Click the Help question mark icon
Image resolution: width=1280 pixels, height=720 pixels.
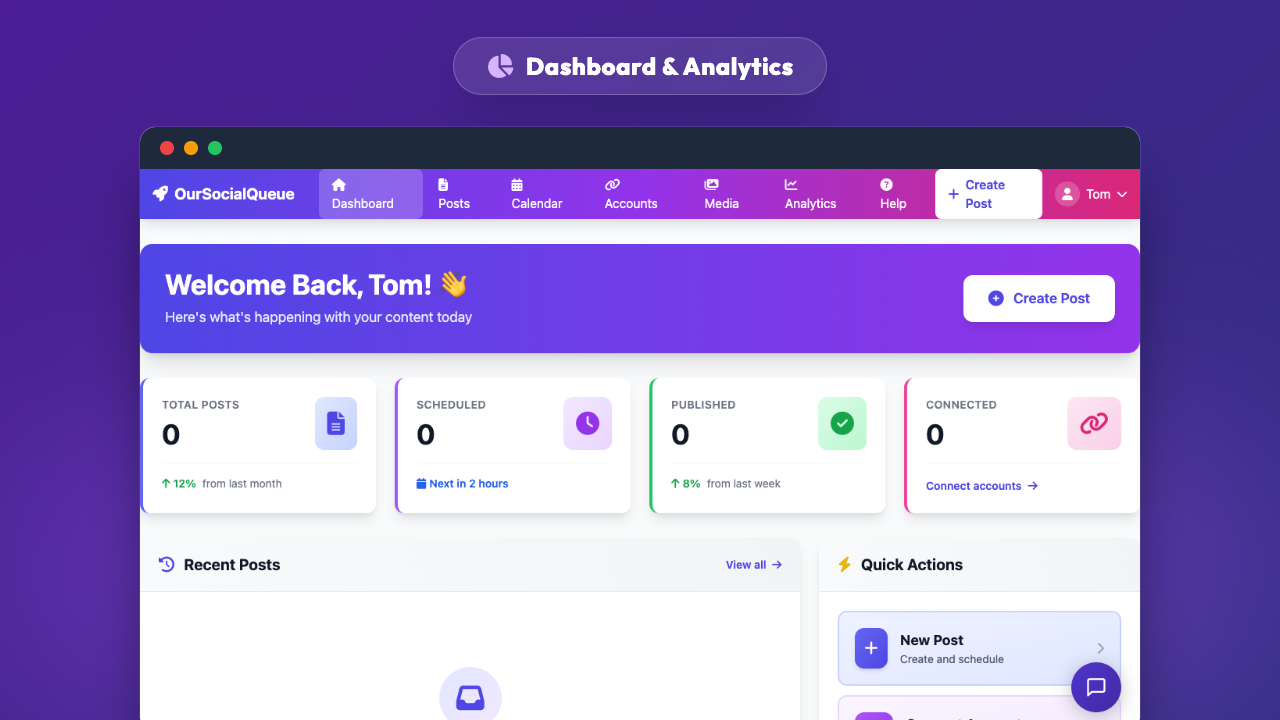[886, 185]
